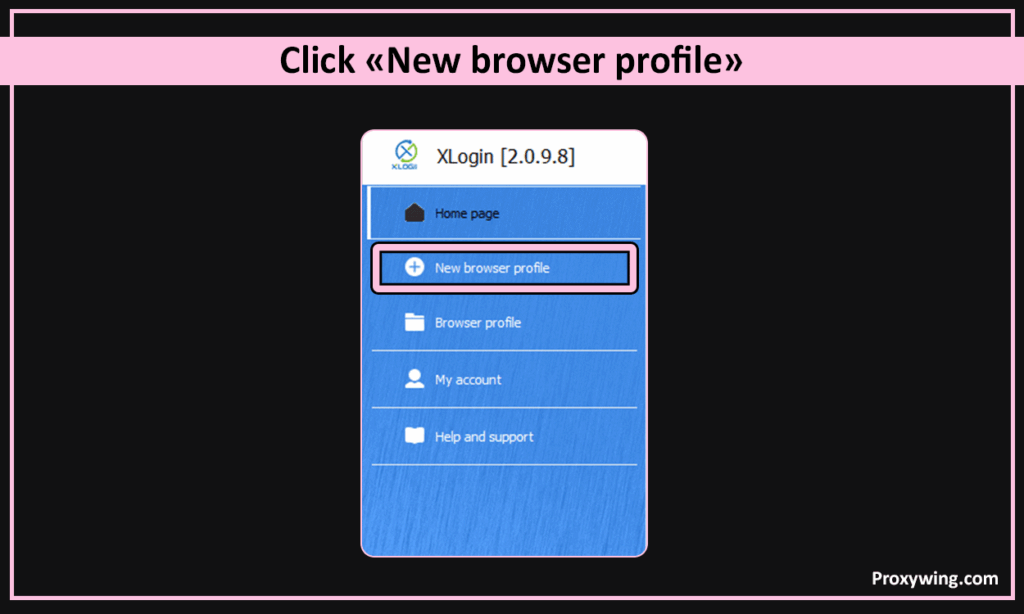Click the version number [2.0.9.8] in the title

click(537, 157)
